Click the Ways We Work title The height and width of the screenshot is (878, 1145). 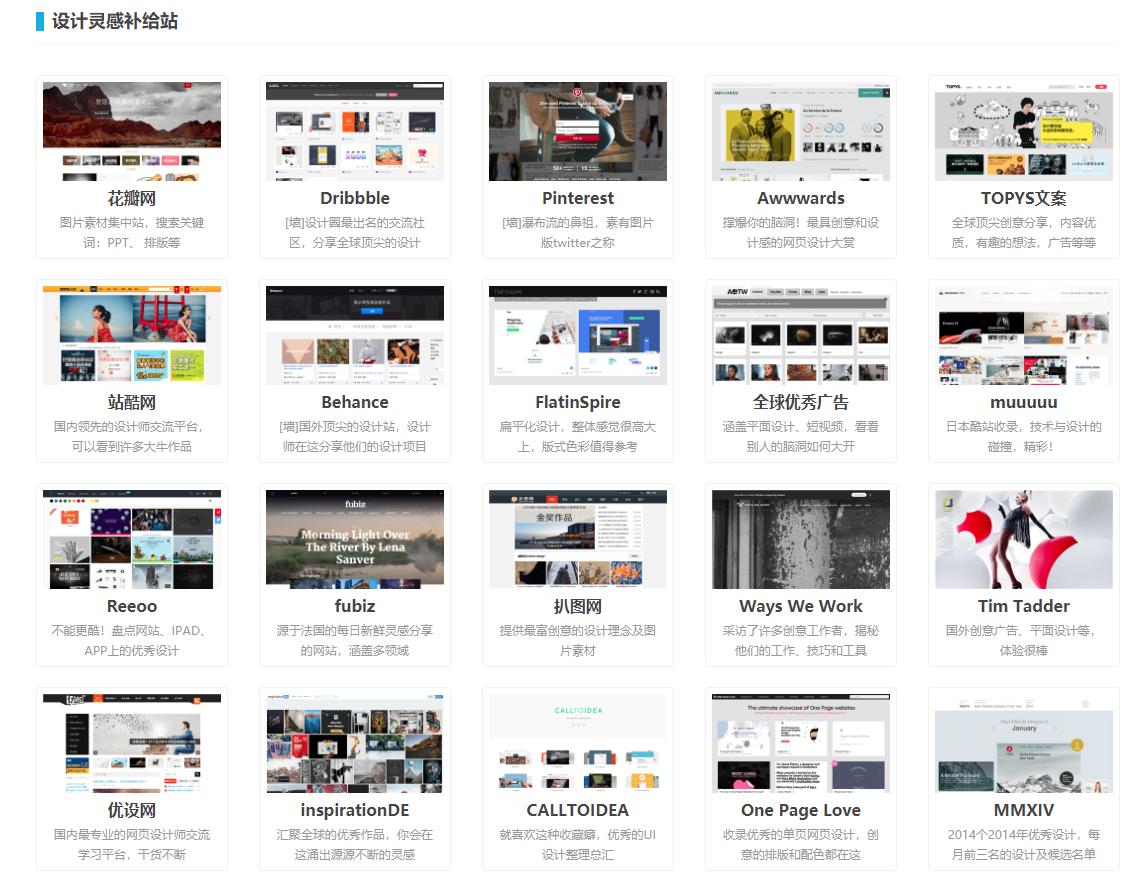tap(801, 606)
